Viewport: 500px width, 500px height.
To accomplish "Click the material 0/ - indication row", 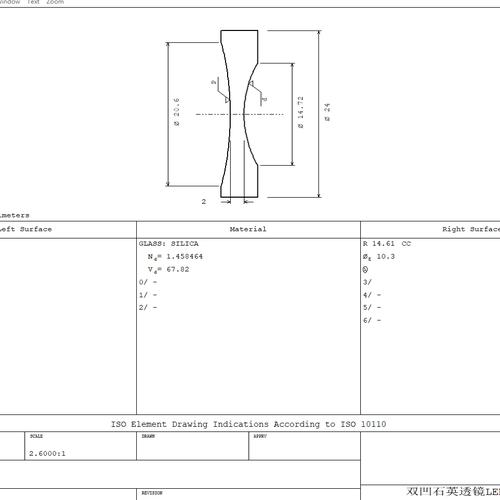I will pyautogui.click(x=148, y=282).
